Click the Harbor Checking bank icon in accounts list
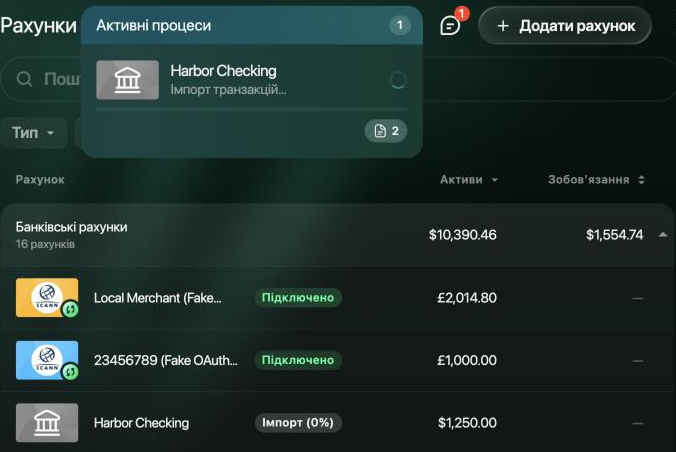676x452 pixels. pyautogui.click(x=47, y=423)
